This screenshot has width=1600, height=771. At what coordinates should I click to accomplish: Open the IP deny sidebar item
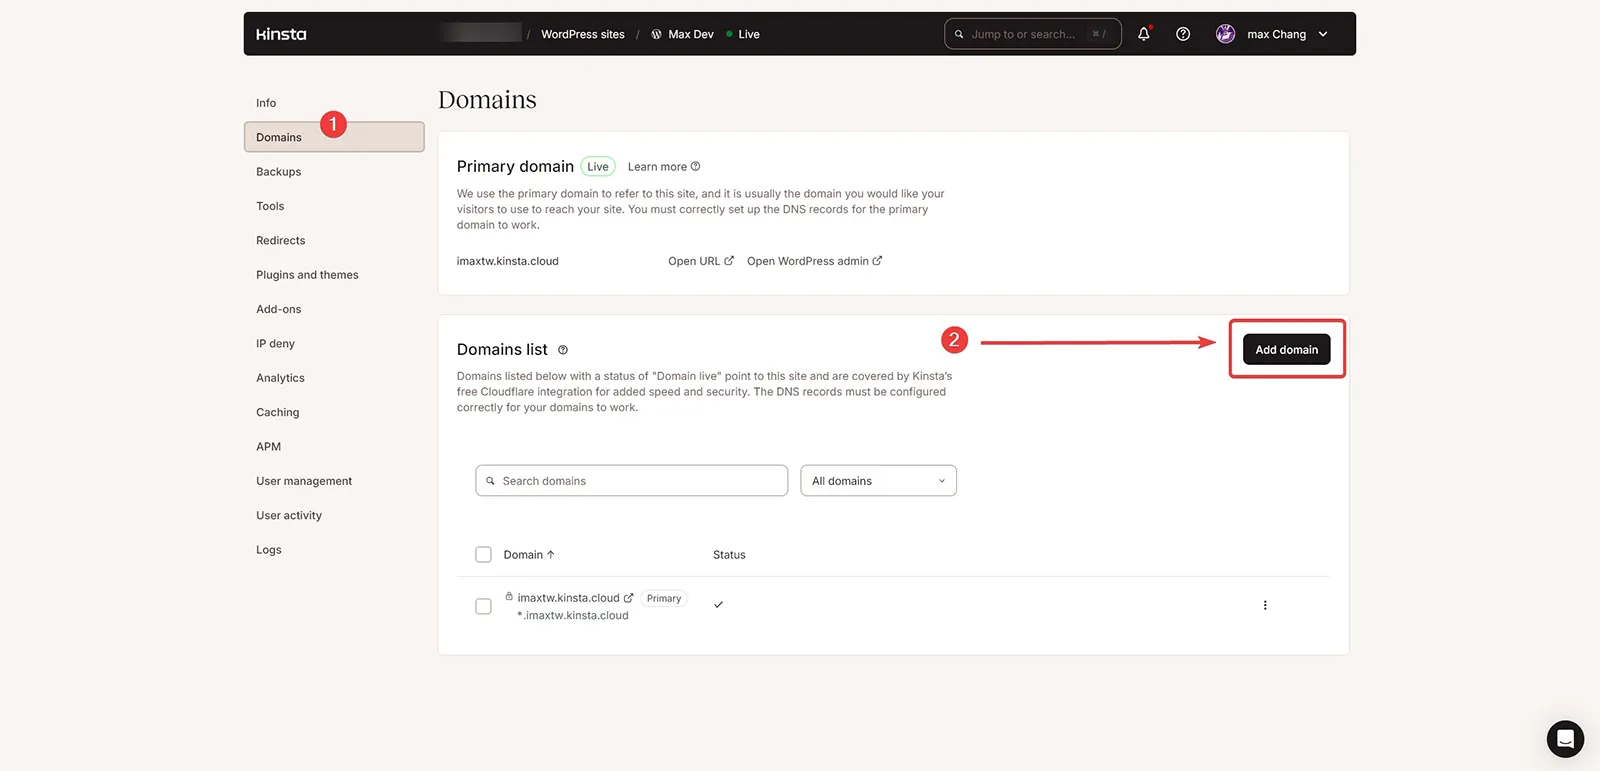click(275, 343)
